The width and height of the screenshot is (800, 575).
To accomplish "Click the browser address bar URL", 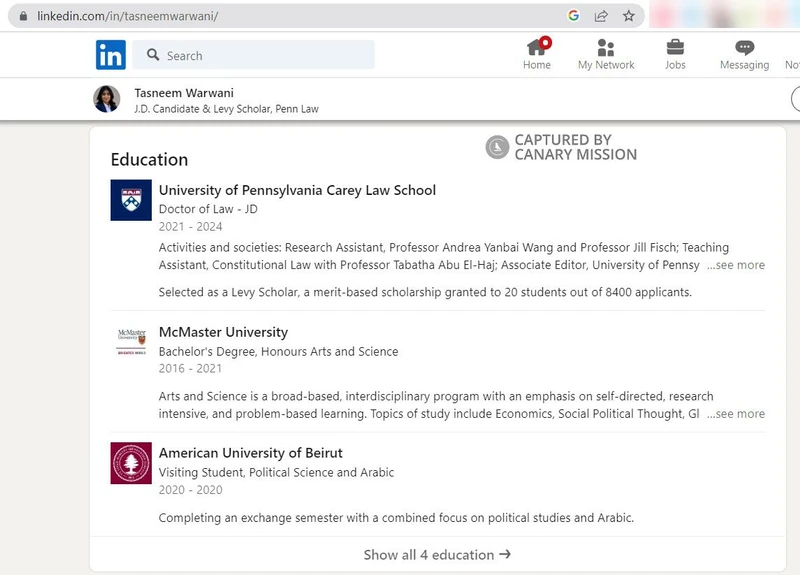I will pos(128,16).
